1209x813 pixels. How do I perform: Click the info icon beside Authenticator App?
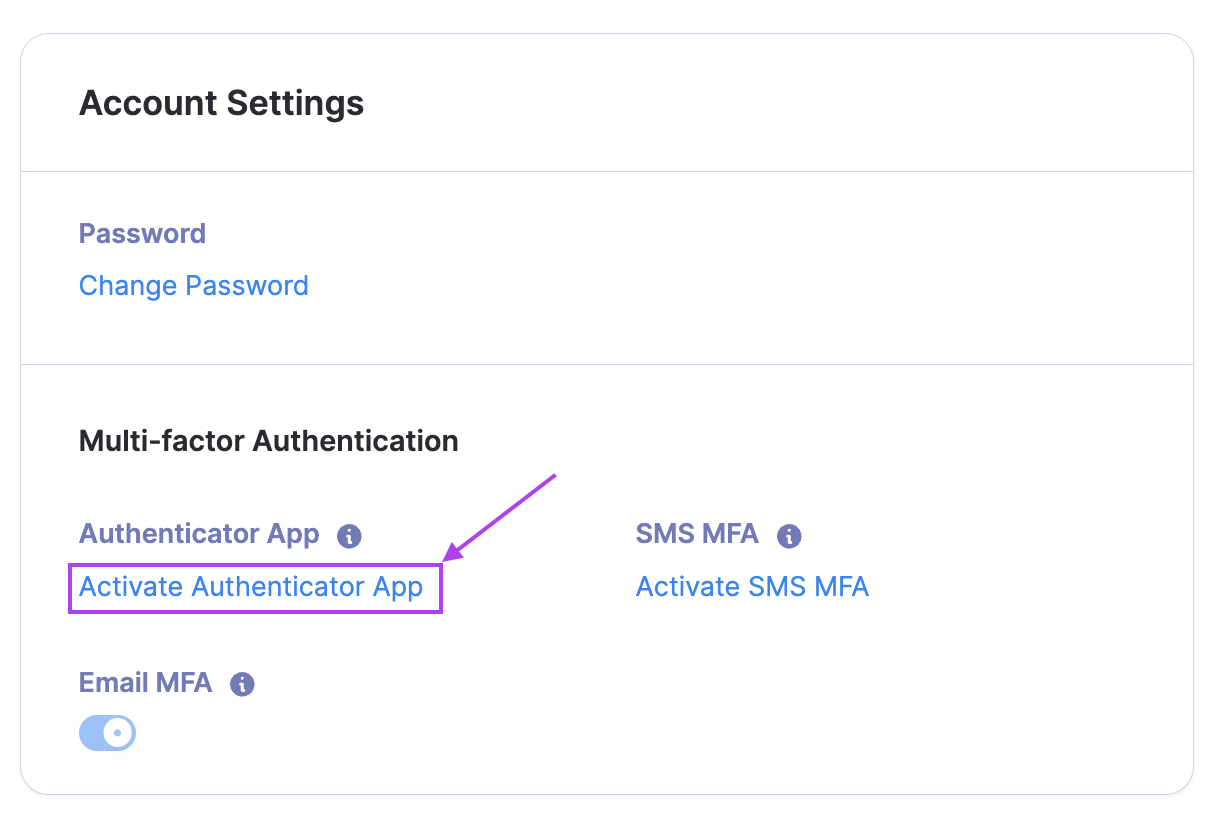click(349, 536)
